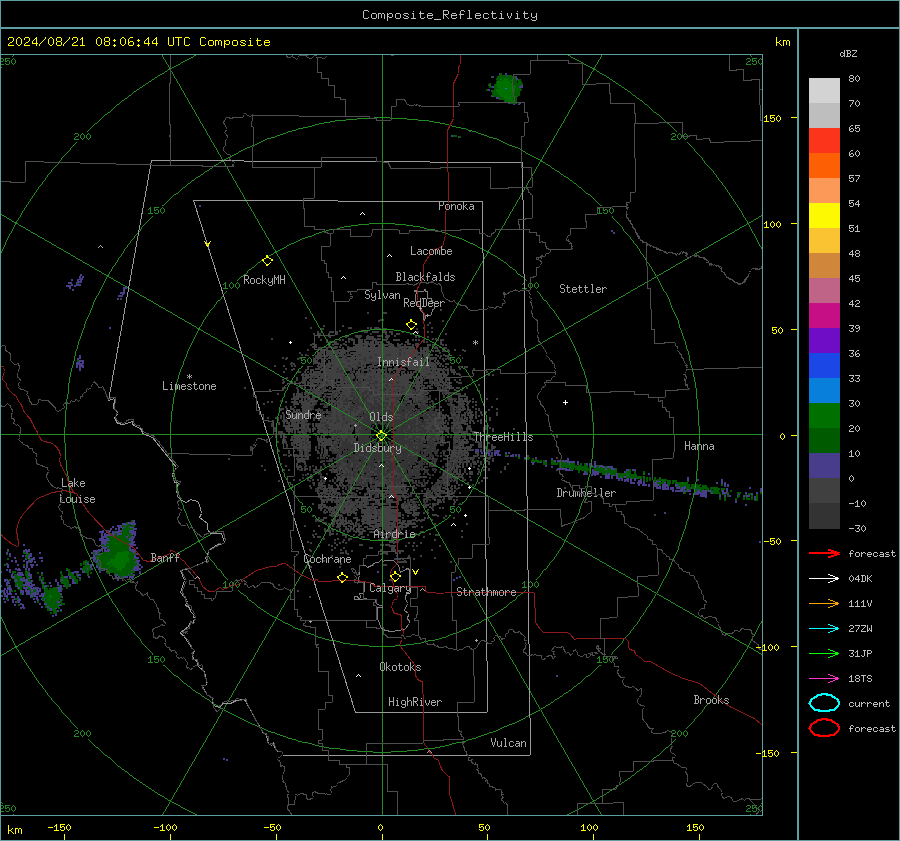Click the Didsbury label
This screenshot has width=900, height=841.
coord(377,448)
